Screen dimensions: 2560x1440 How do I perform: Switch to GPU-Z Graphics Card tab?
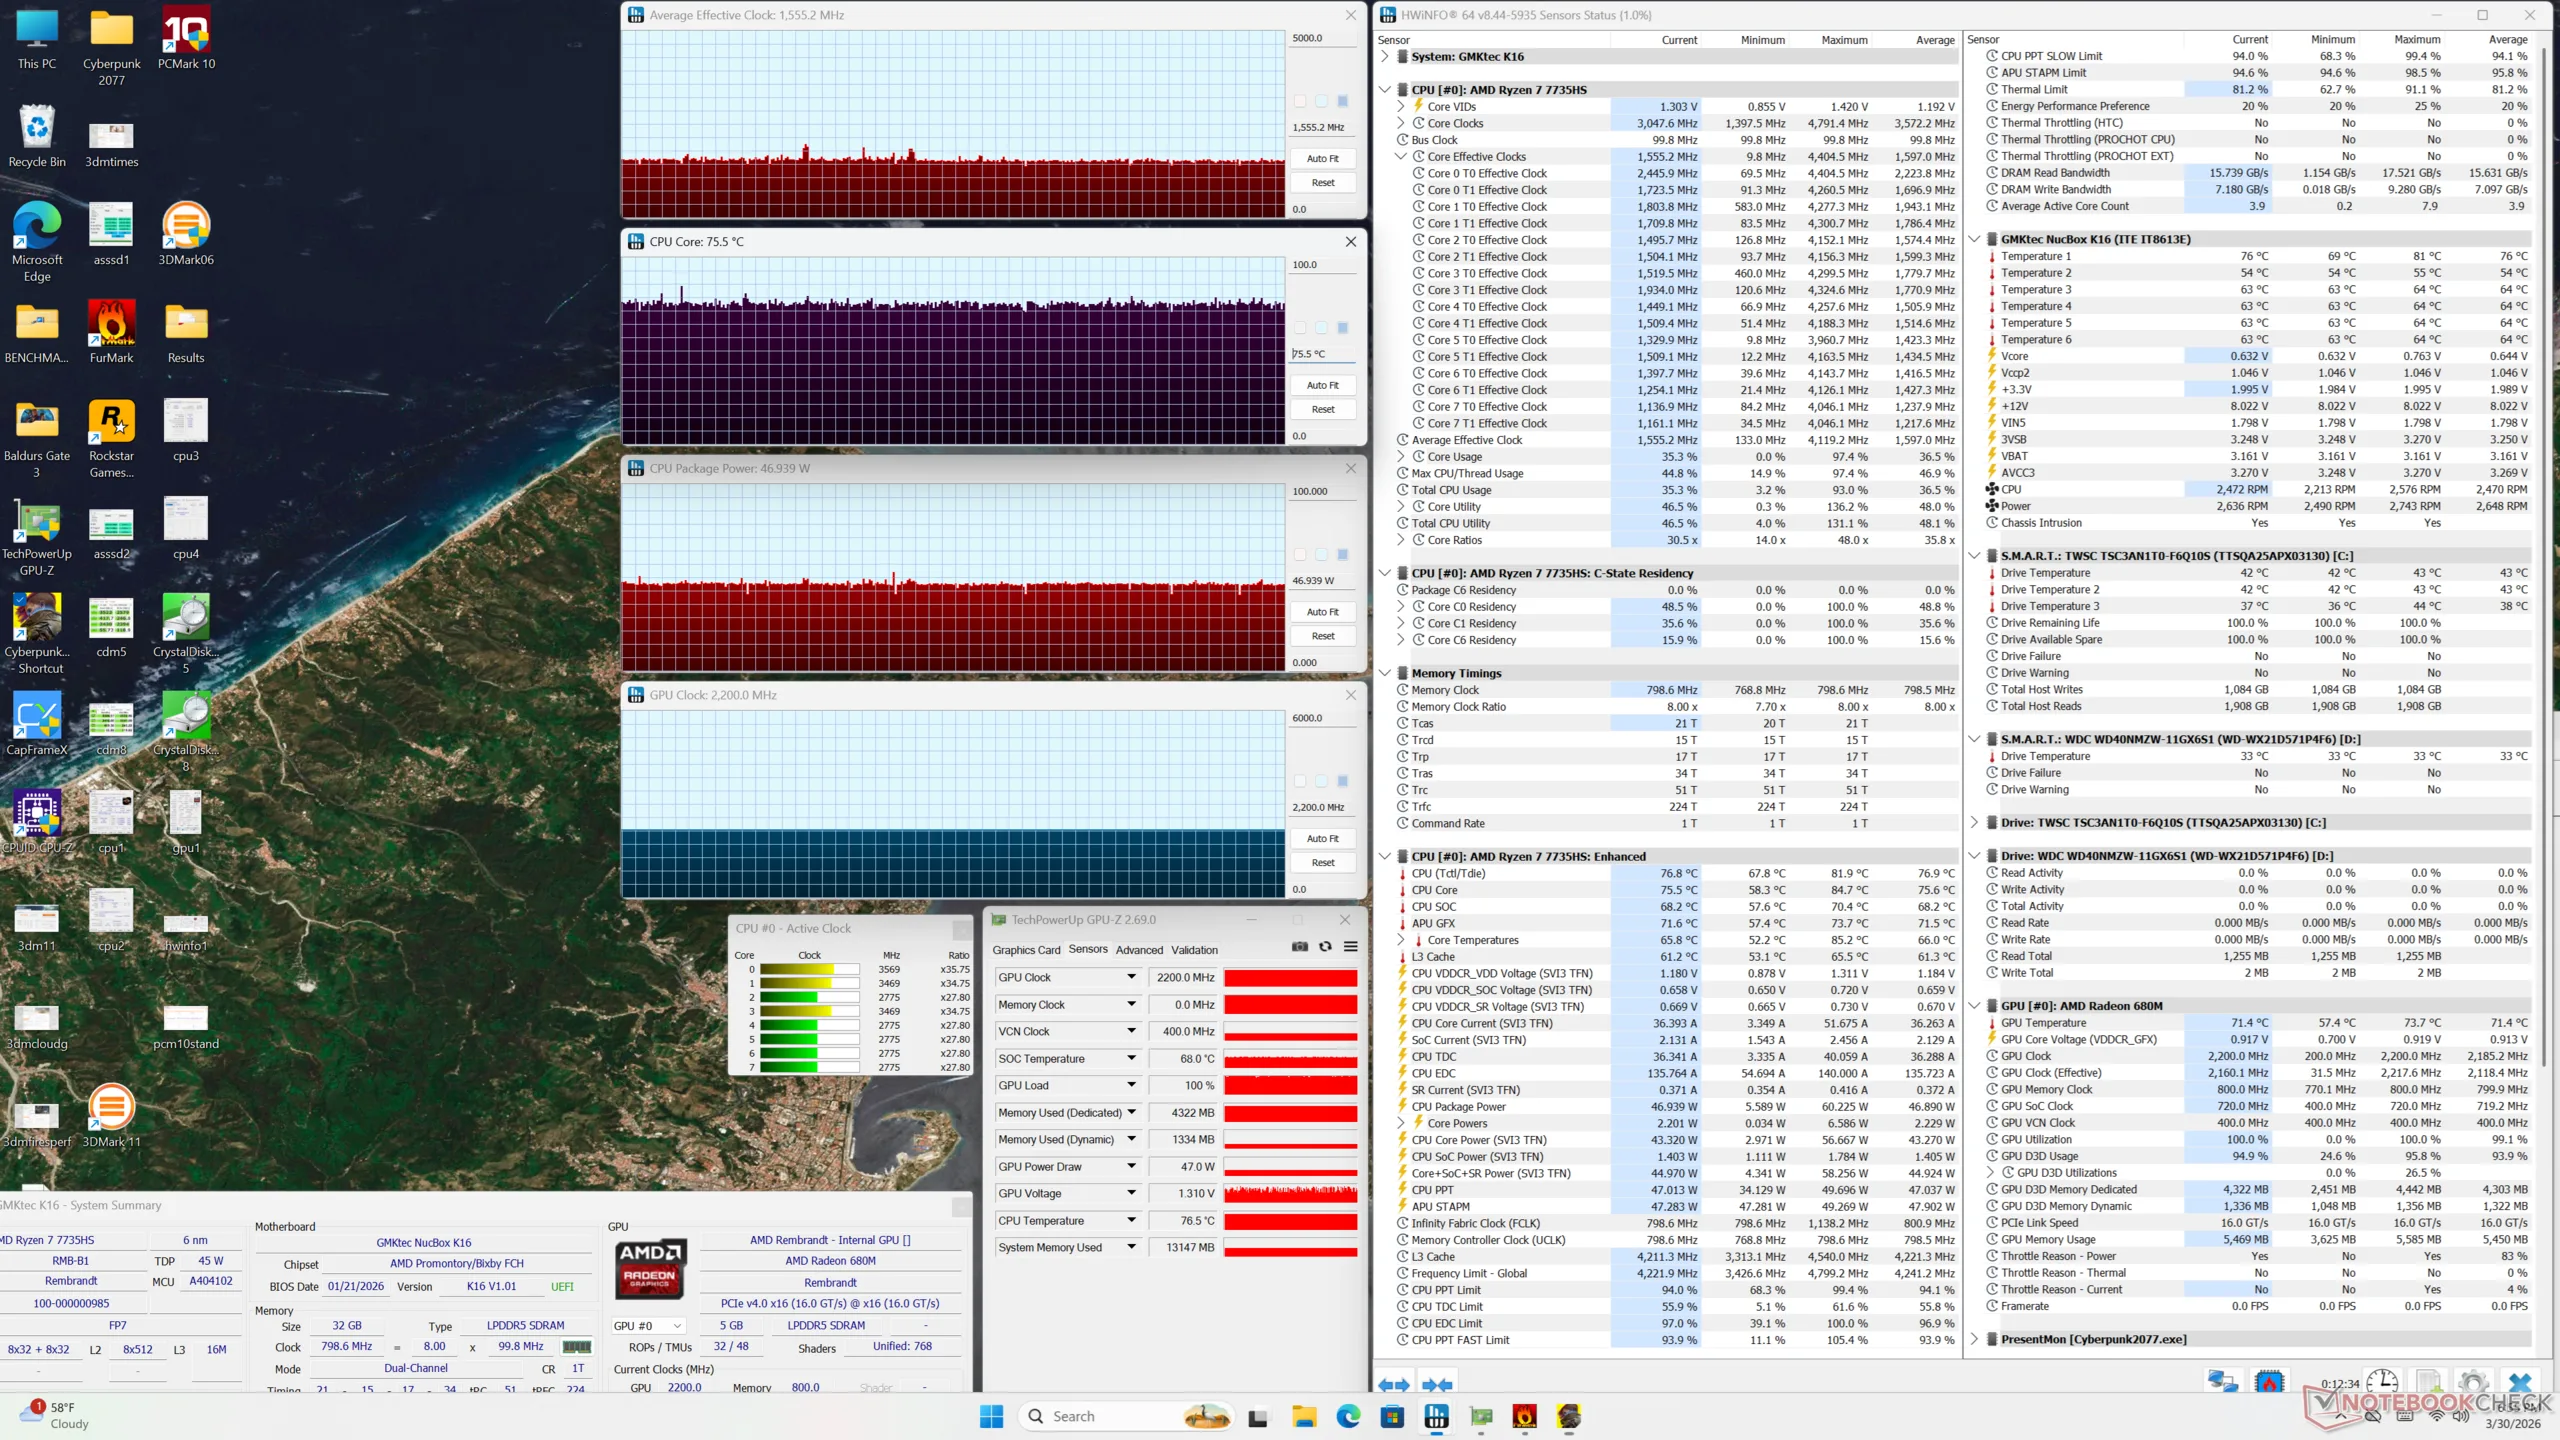(1025, 950)
